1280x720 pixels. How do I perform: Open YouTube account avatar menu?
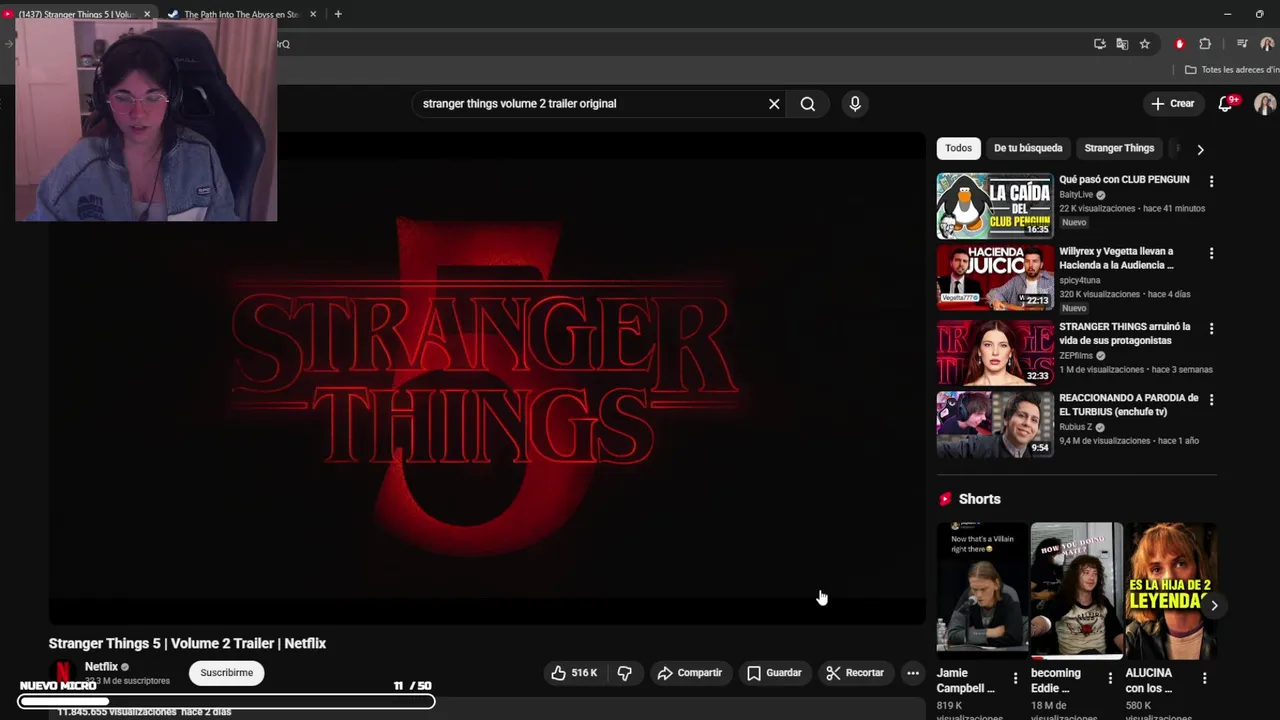tap(1265, 104)
